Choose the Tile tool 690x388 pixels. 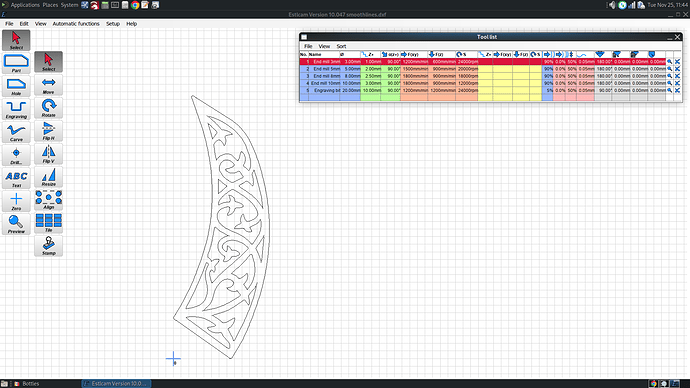(x=48, y=223)
